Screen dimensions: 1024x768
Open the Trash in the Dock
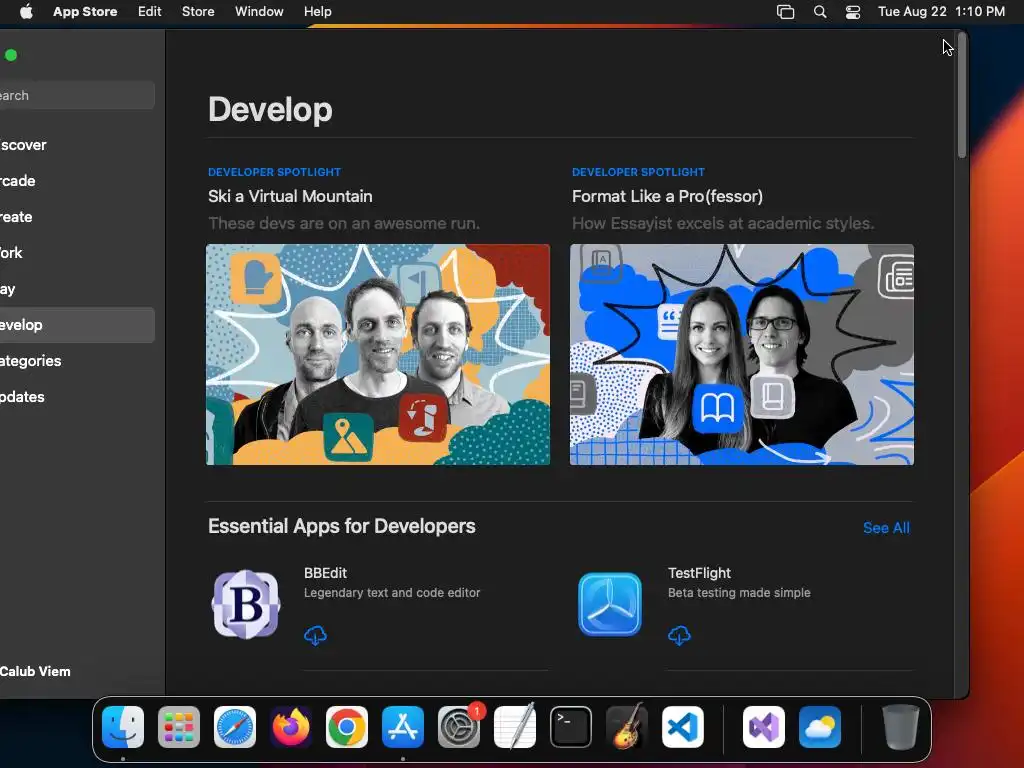tap(901, 727)
